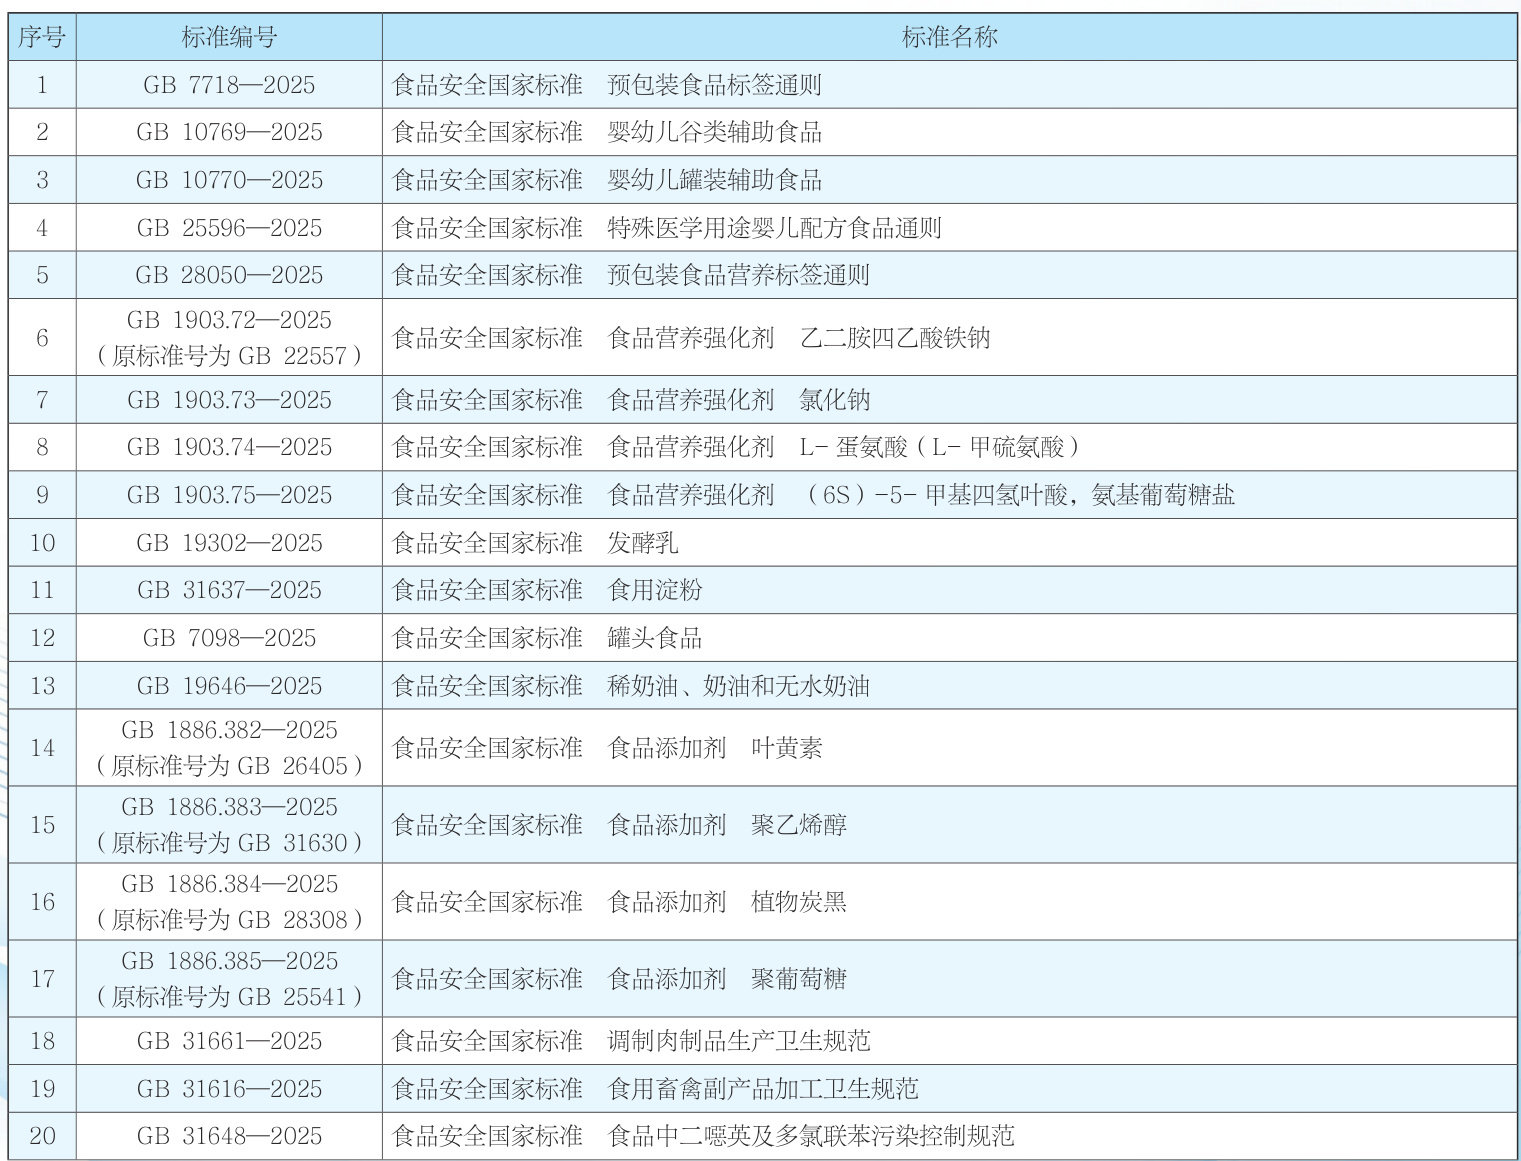Select the GB 1886.382—2025 cell
Viewport: 1521px width, 1161px height.
tap(229, 748)
